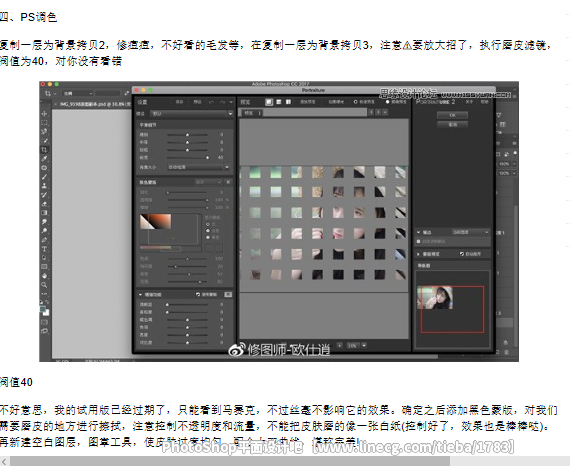Select the Lasso tool
The width and height of the screenshot is (570, 466).
44,132
